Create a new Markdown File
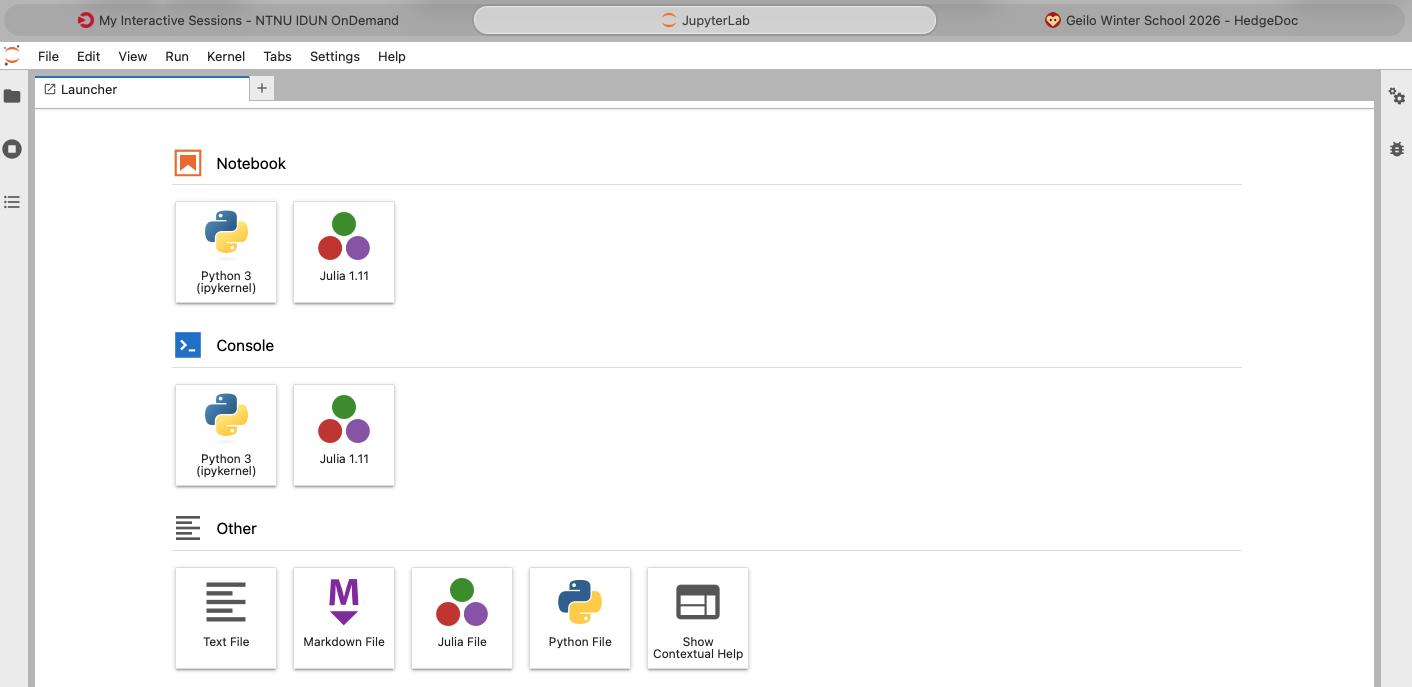This screenshot has width=1412, height=687. (x=344, y=618)
